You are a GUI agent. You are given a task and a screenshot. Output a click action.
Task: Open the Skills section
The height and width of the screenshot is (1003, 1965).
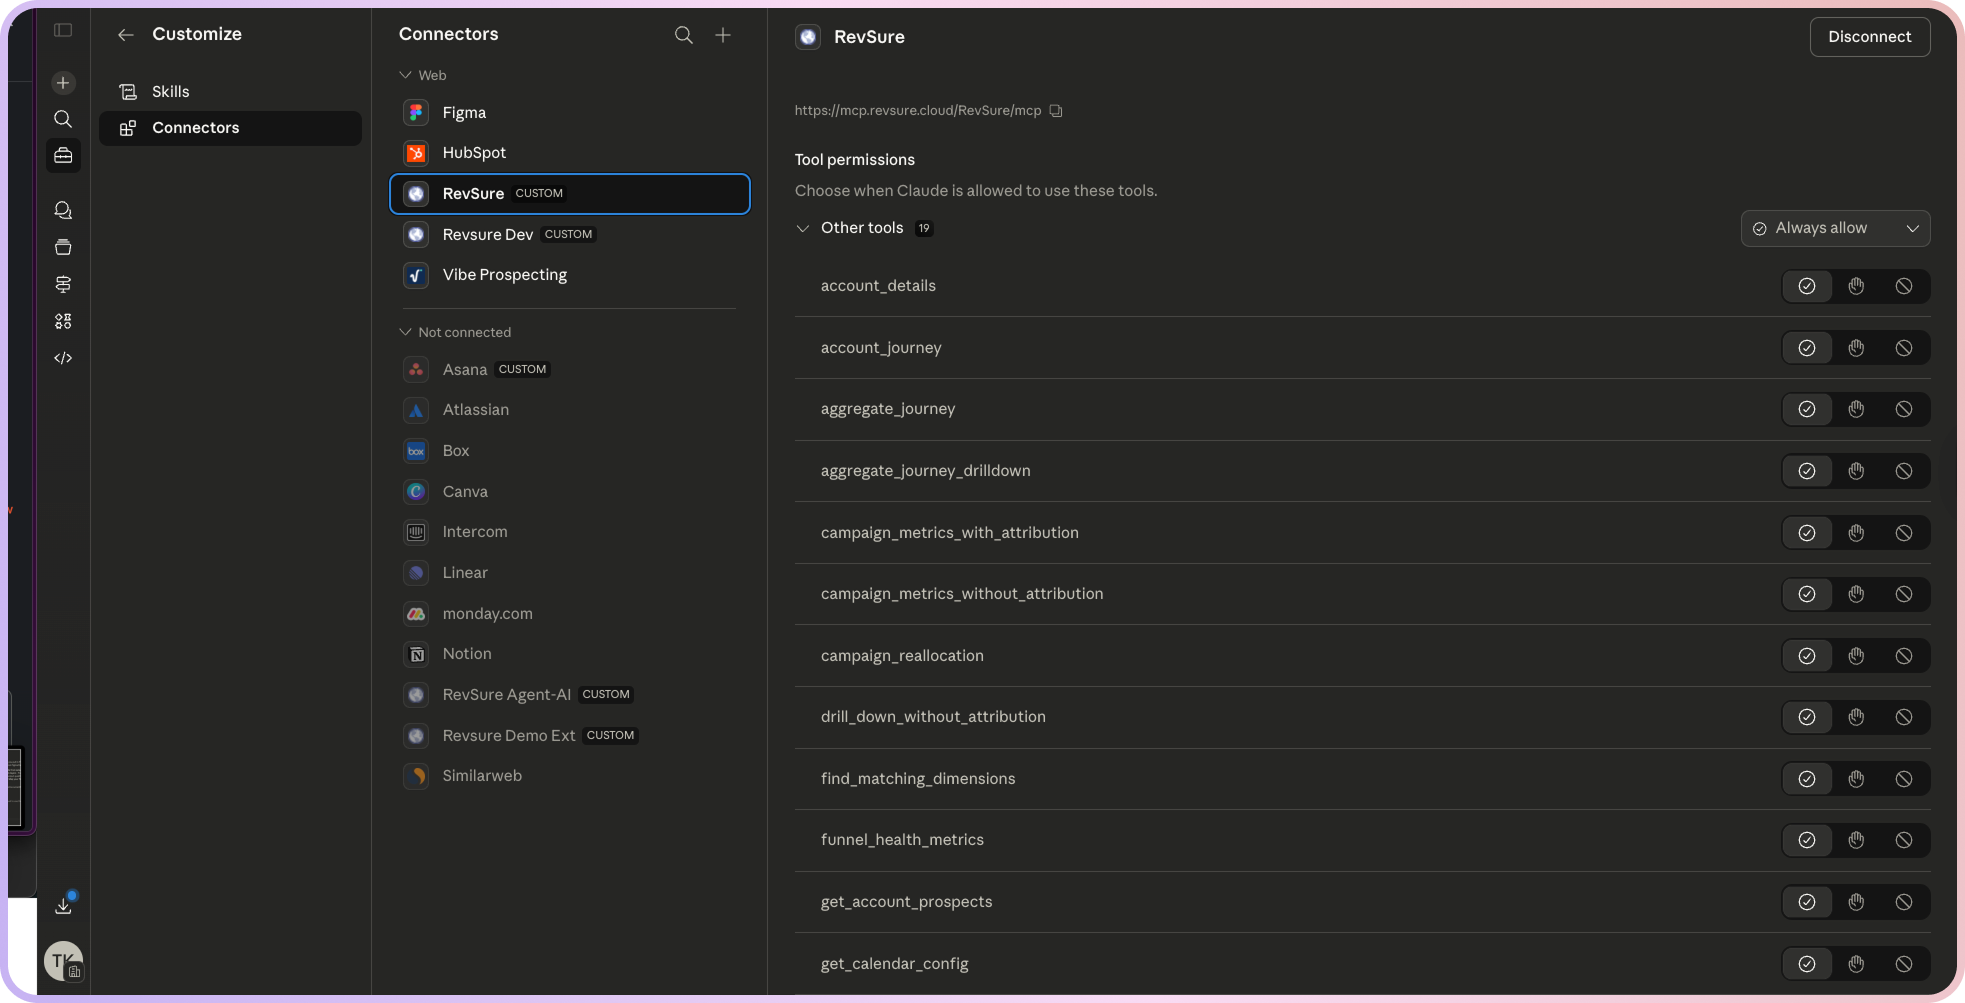pyautogui.click(x=230, y=91)
